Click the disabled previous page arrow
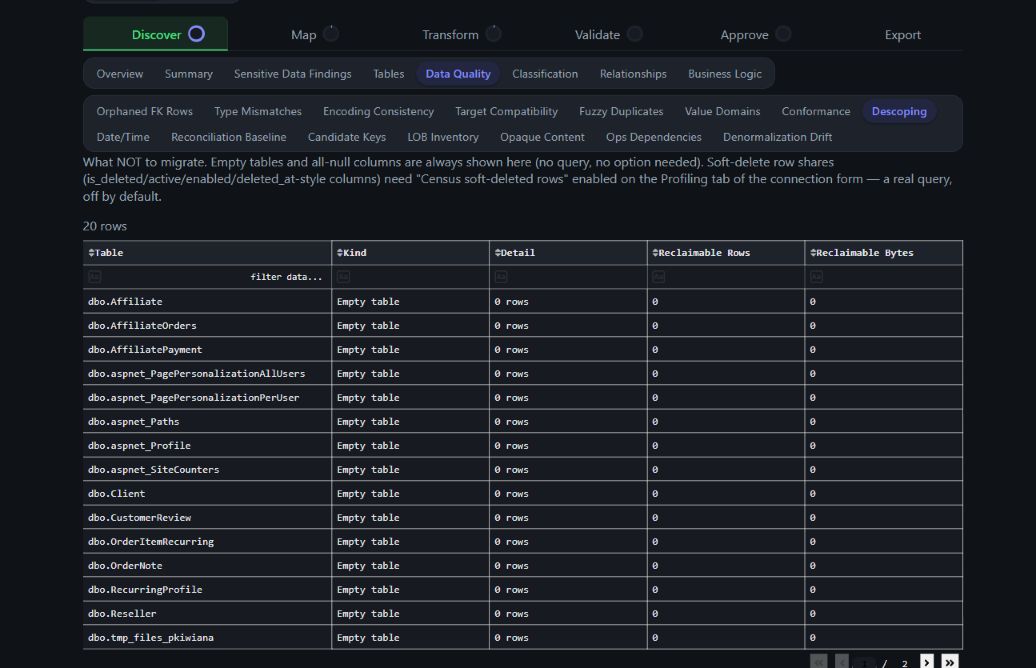1036x668 pixels. [842, 661]
